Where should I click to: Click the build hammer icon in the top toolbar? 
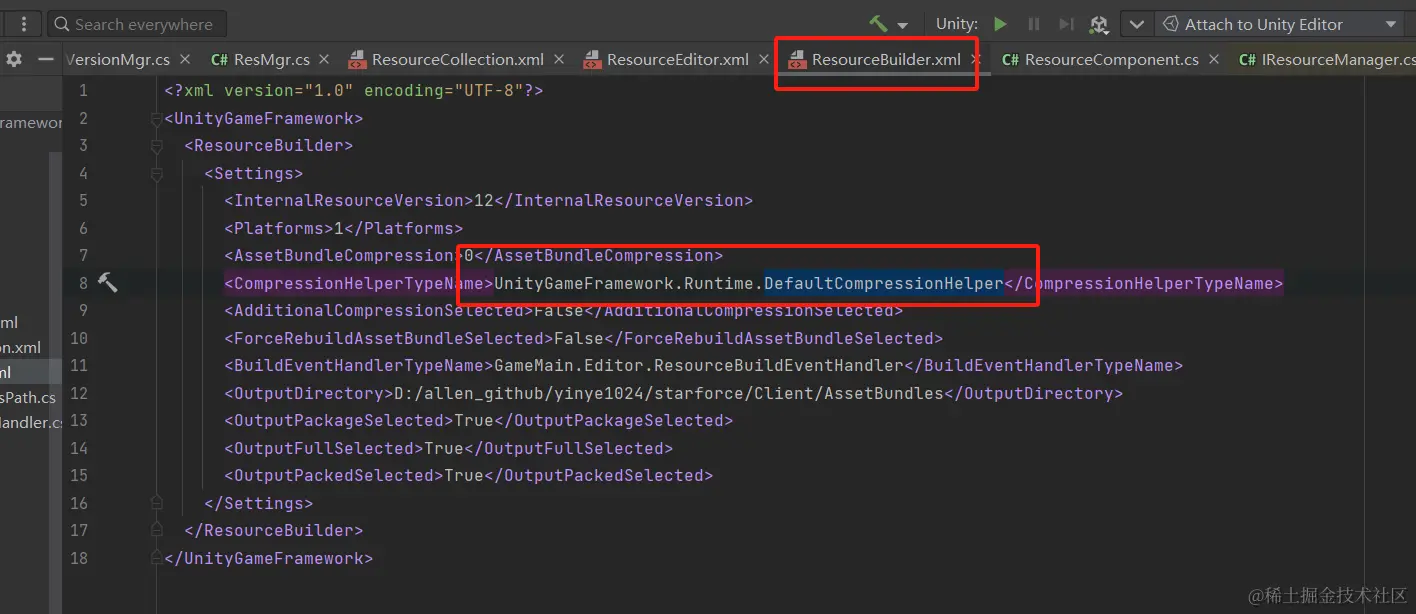pyautogui.click(x=878, y=24)
